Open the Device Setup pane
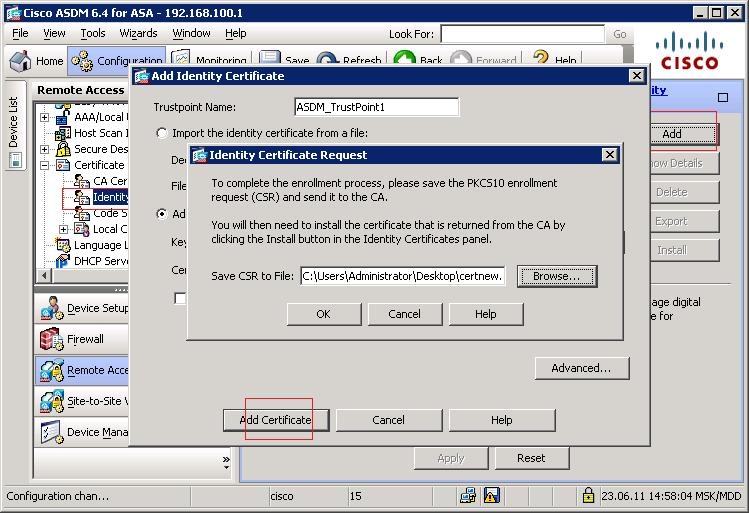Screen dimensions: 749x513 pyautogui.click(x=82, y=309)
